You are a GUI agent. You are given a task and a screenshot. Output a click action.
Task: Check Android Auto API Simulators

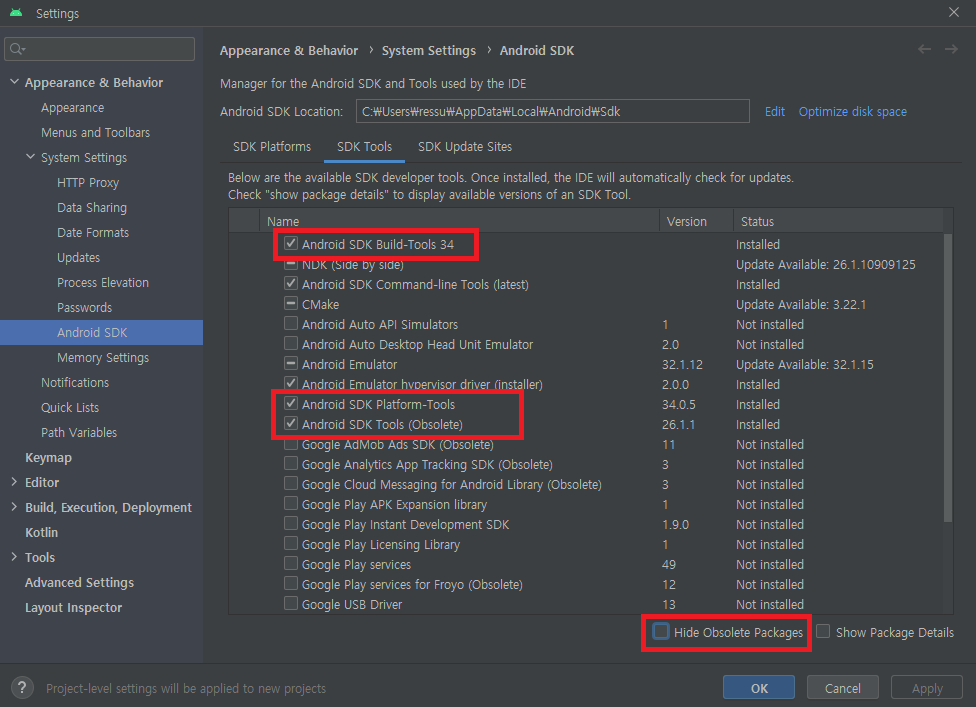point(291,323)
